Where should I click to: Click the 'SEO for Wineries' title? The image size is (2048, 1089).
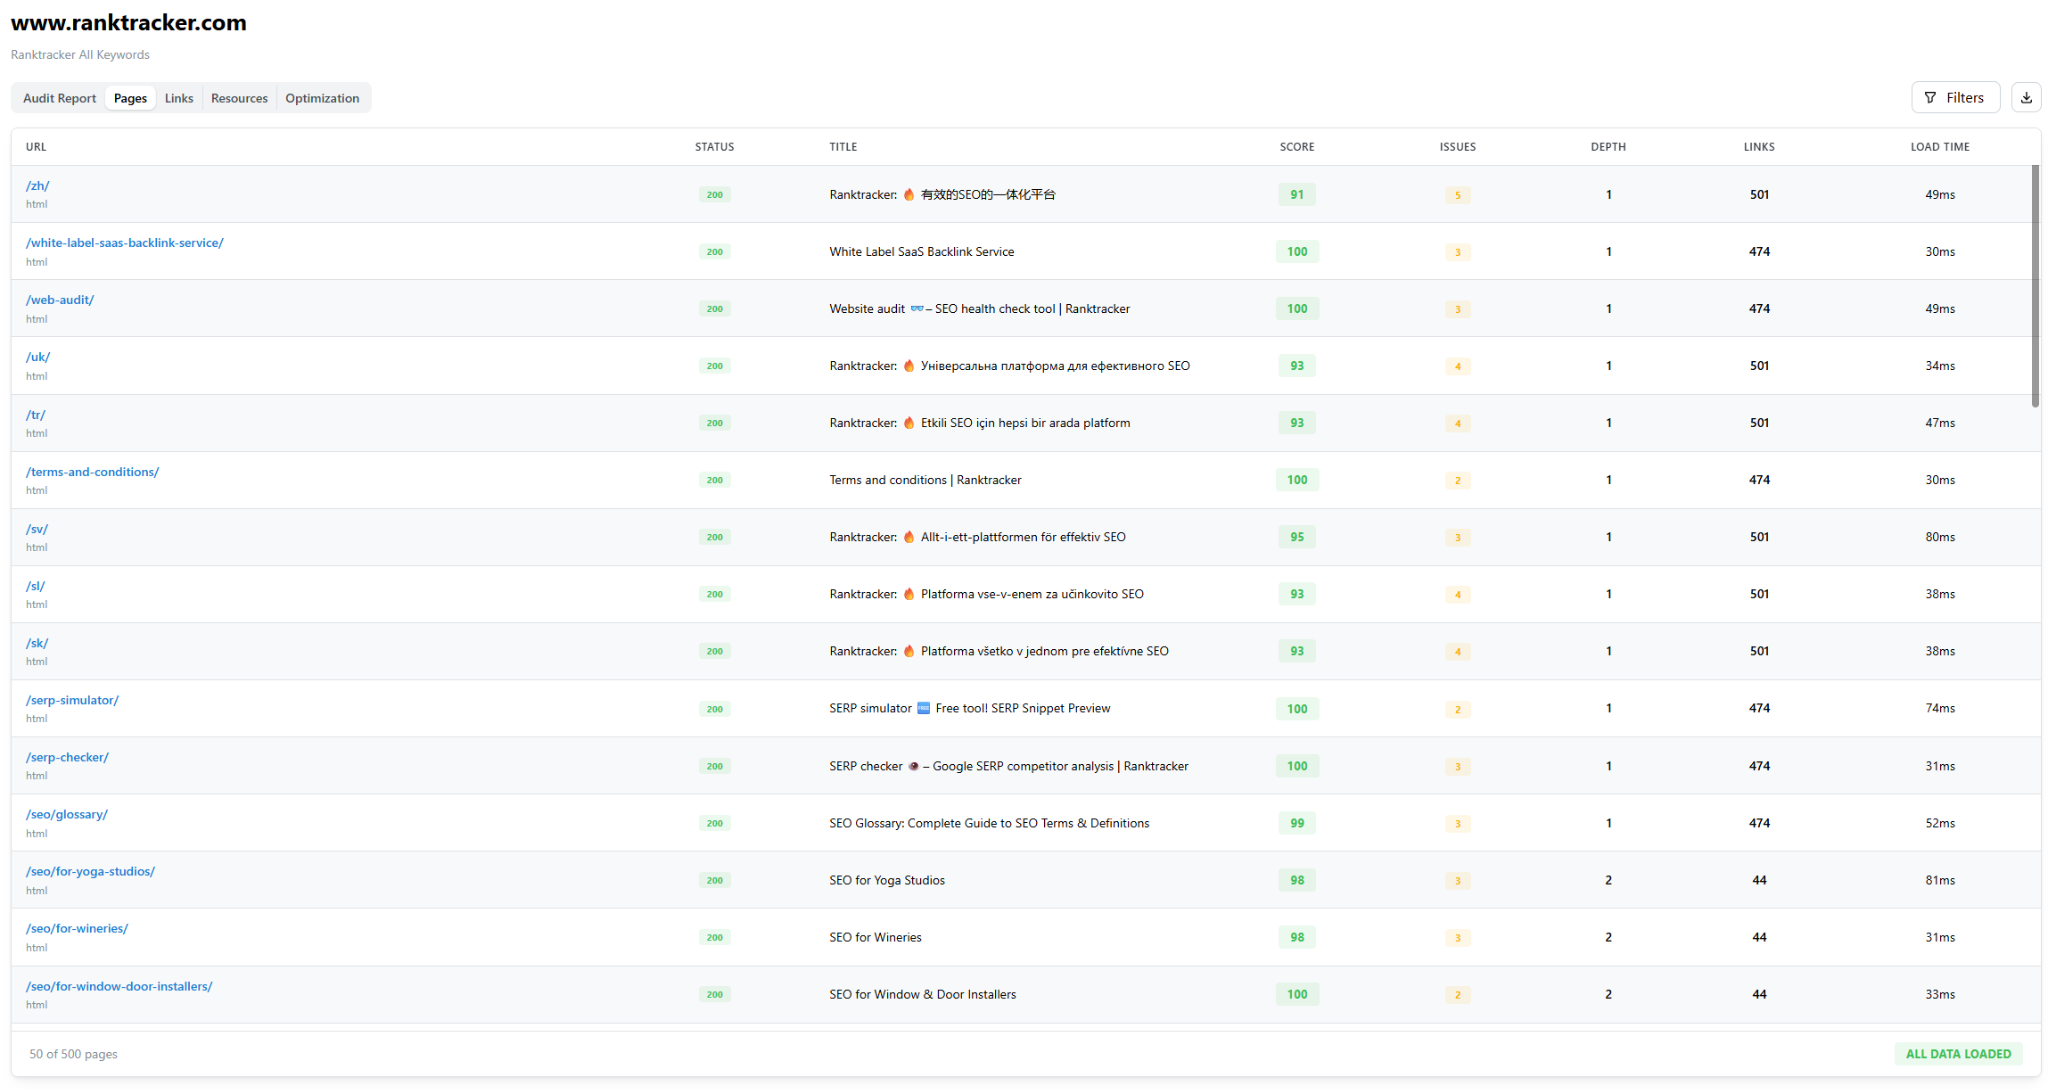(x=875, y=937)
